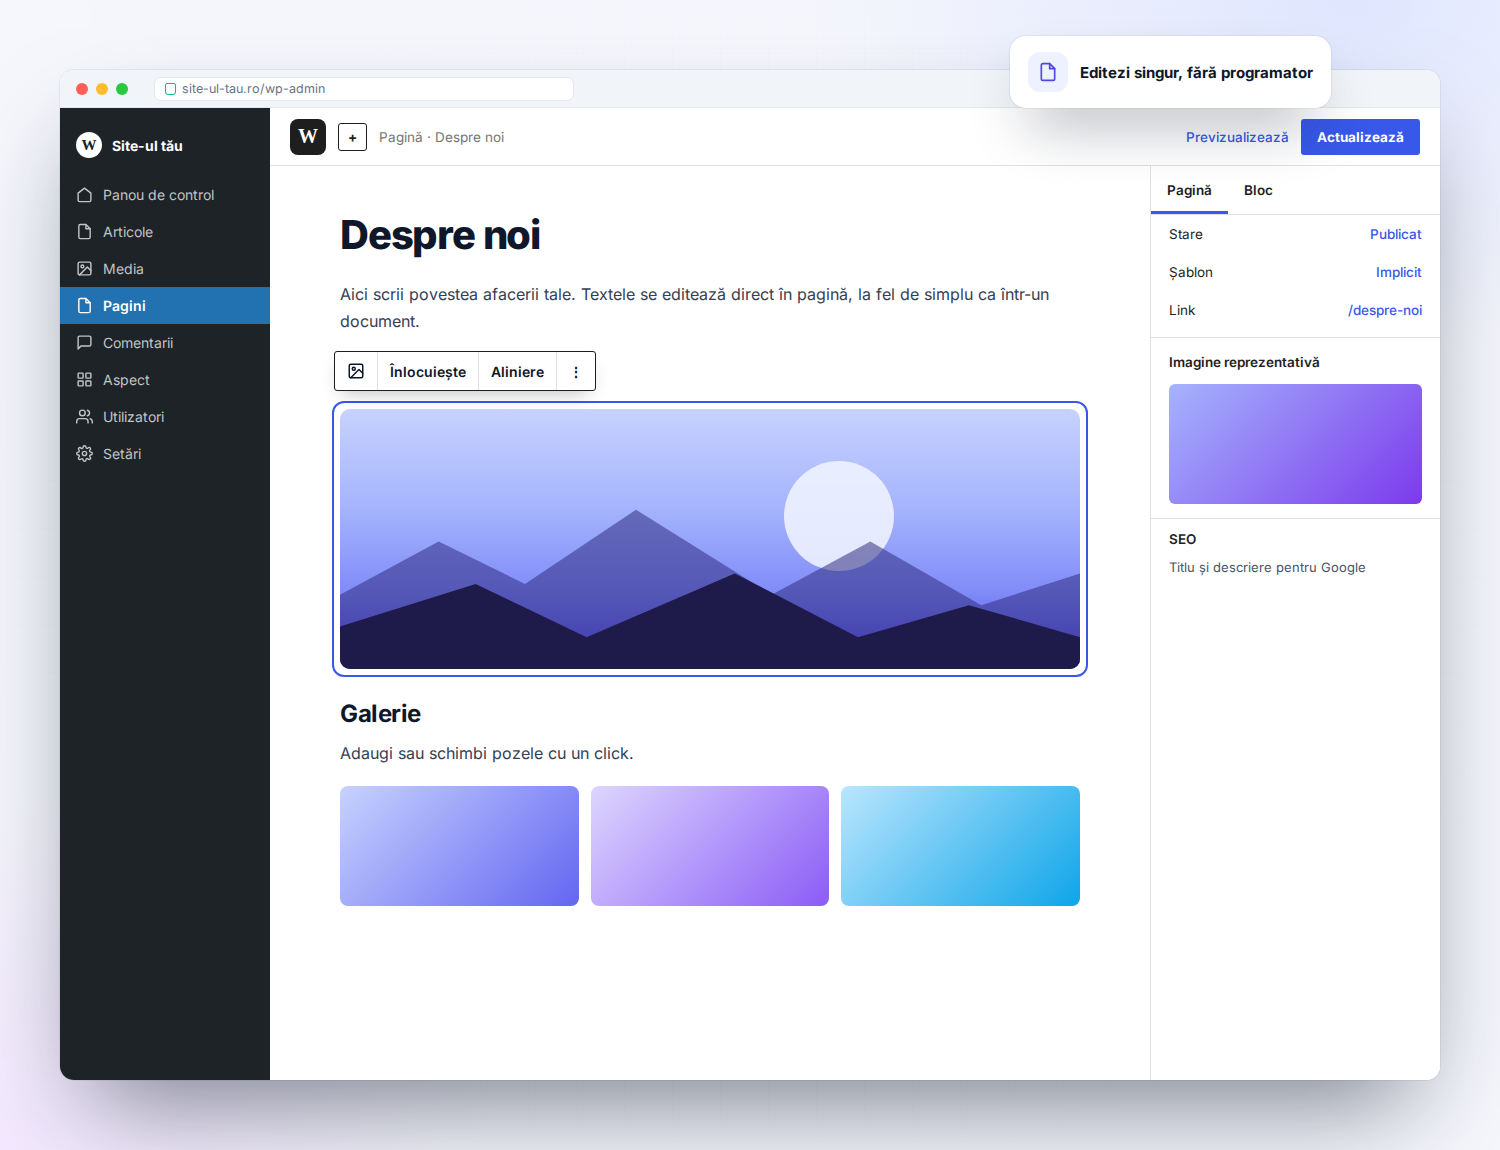Click the /despre-noi link value
This screenshot has height=1150, width=1500.
click(1385, 310)
